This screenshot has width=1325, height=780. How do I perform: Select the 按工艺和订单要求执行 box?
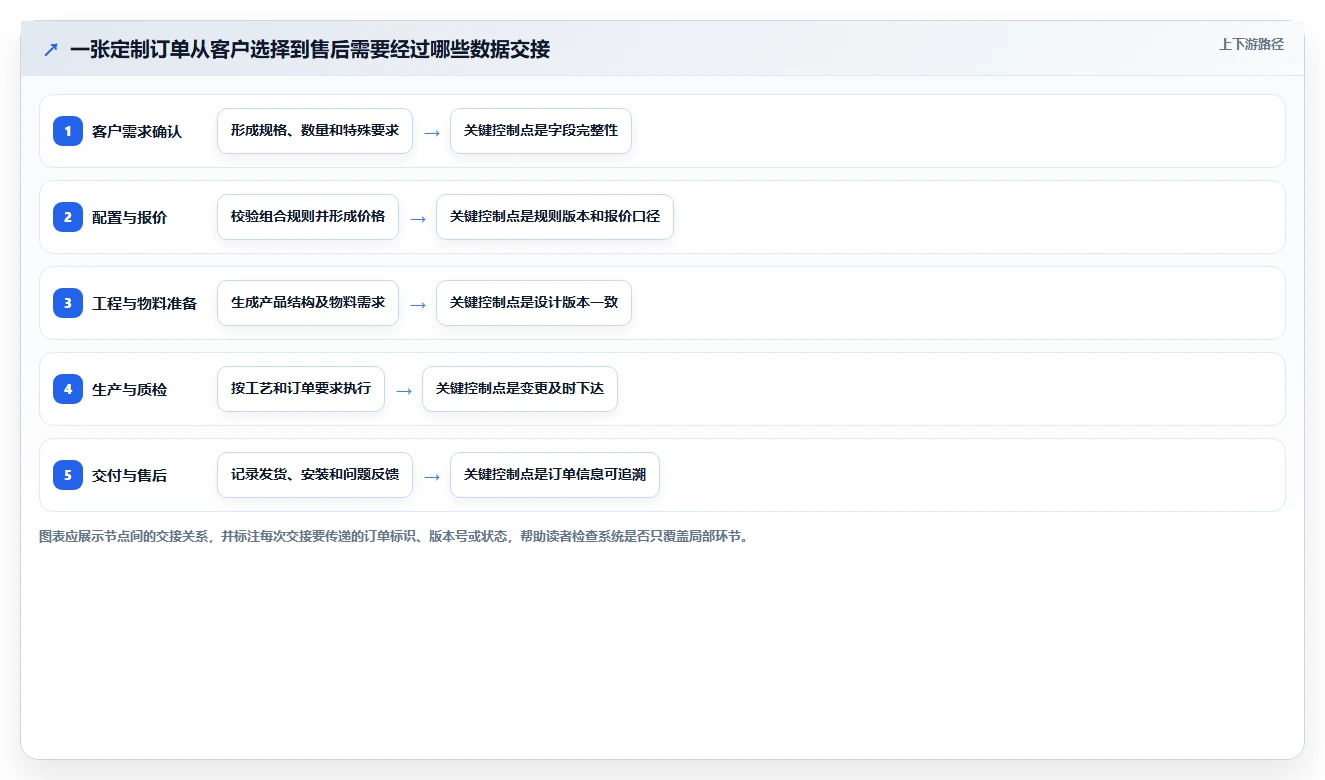tap(301, 389)
